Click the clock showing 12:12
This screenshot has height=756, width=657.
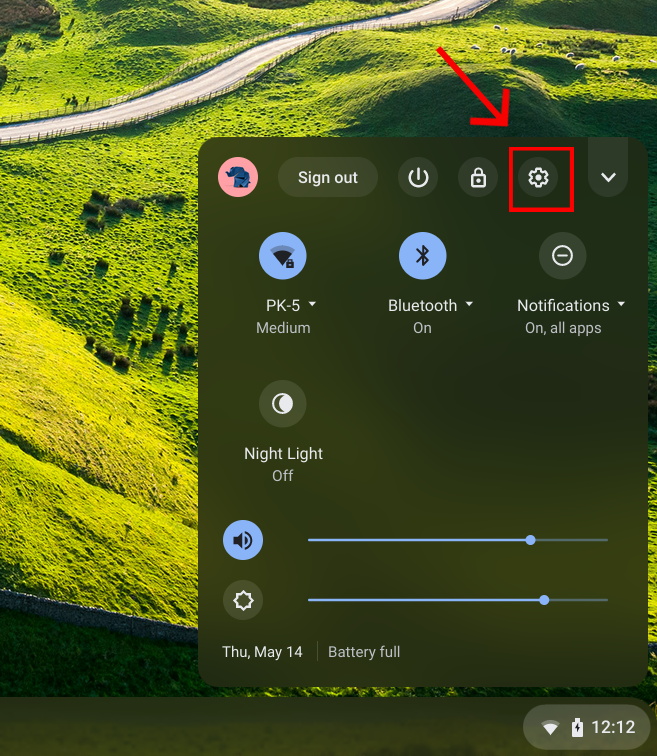click(x=613, y=727)
